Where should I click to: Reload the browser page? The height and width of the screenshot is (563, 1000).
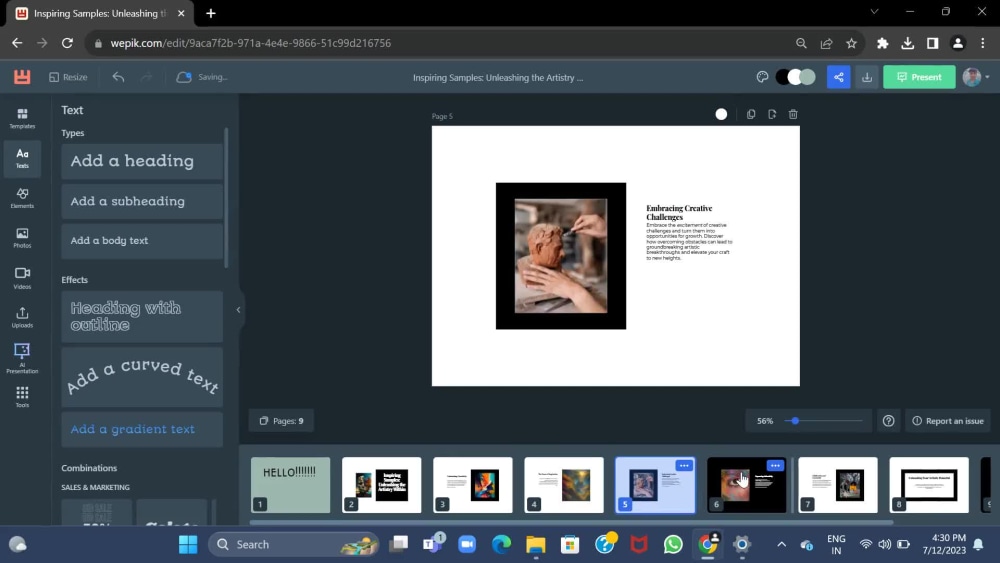(x=67, y=43)
